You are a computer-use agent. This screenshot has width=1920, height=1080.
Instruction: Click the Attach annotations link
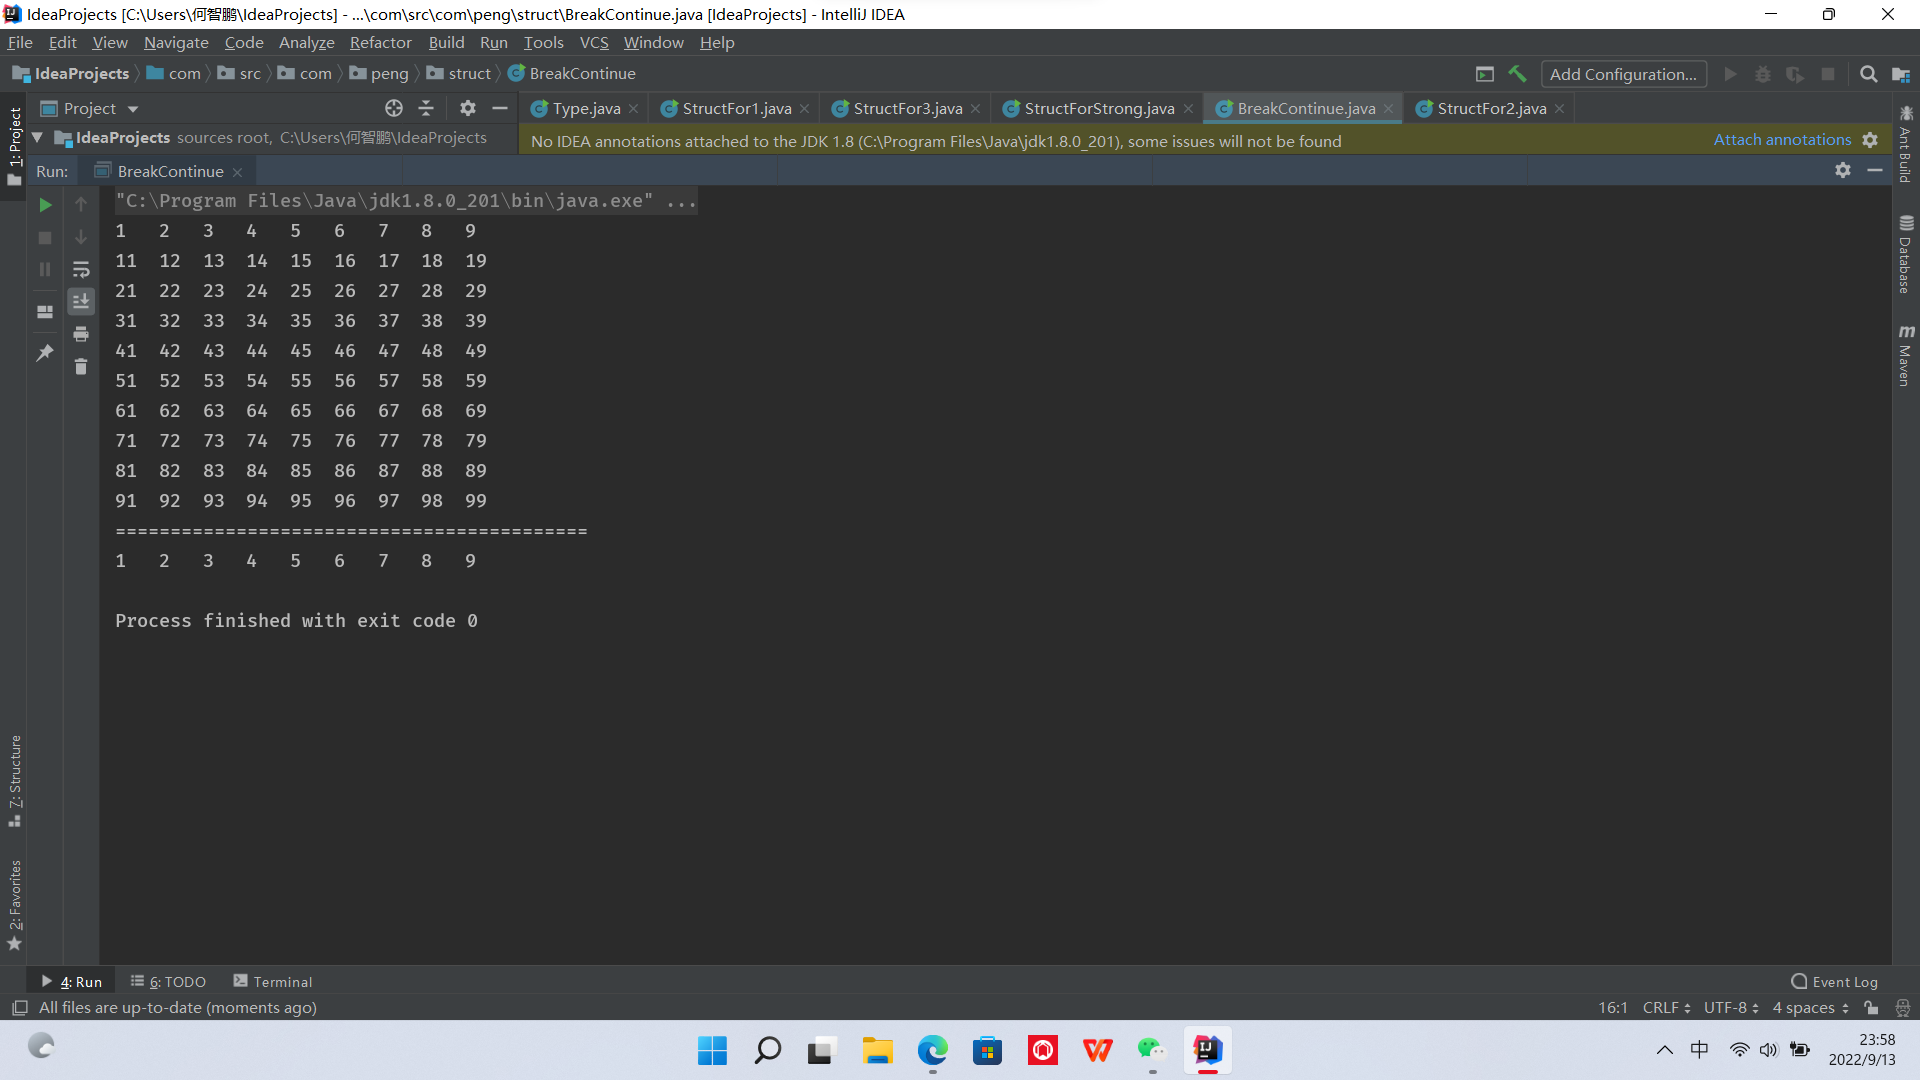[x=1782, y=140]
